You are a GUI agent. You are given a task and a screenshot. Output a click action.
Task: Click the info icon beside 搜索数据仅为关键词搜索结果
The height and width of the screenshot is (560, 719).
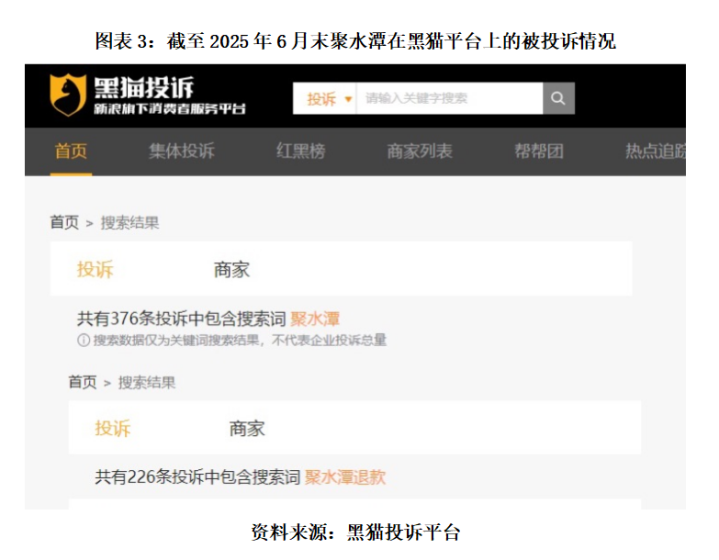click(x=83, y=340)
